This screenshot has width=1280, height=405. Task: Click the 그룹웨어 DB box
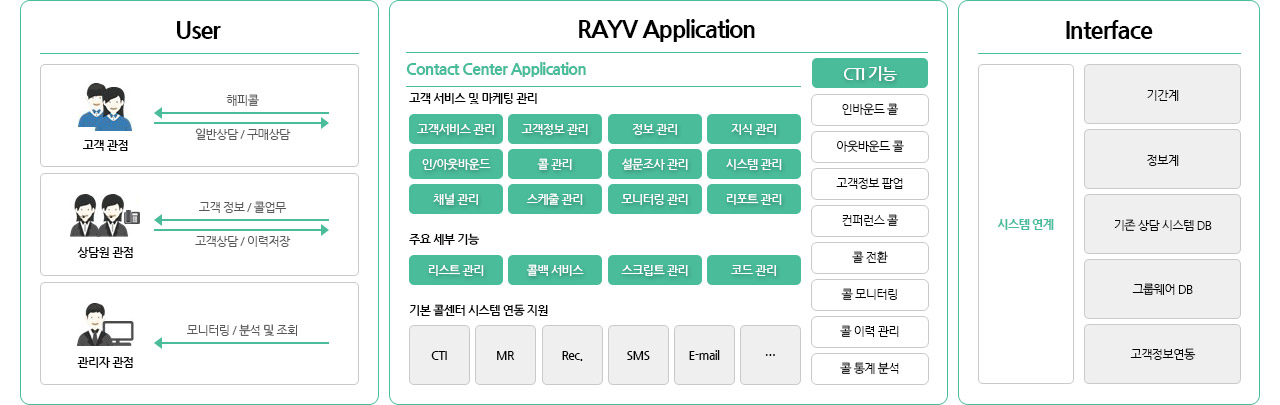click(1163, 289)
